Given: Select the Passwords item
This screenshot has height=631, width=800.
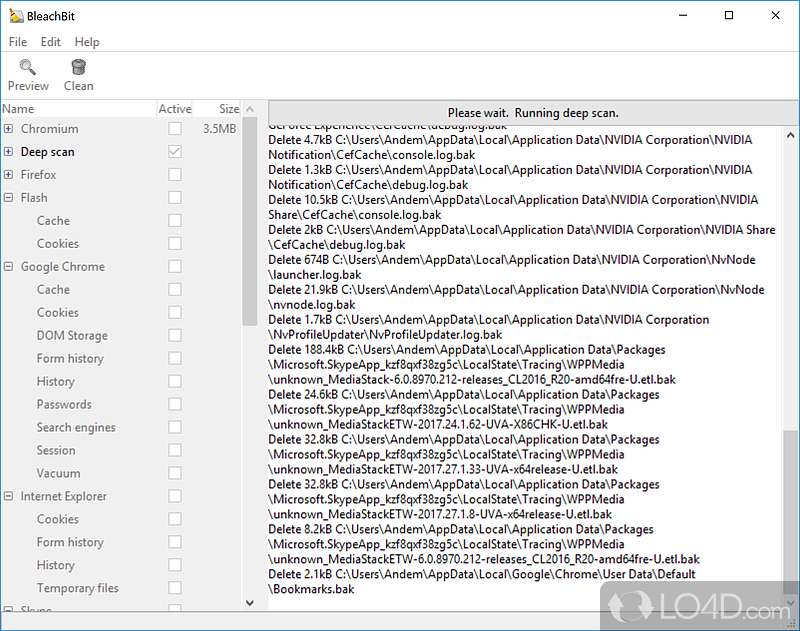Looking at the screenshot, I should [64, 404].
